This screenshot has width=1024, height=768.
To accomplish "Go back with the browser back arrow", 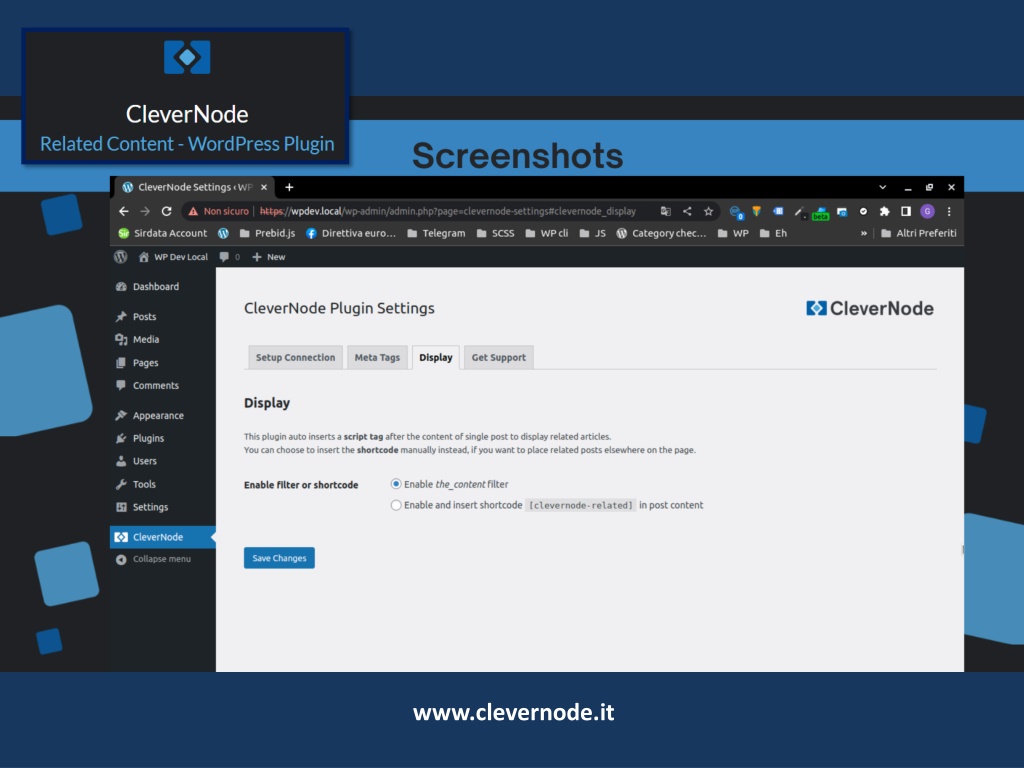I will [123, 211].
